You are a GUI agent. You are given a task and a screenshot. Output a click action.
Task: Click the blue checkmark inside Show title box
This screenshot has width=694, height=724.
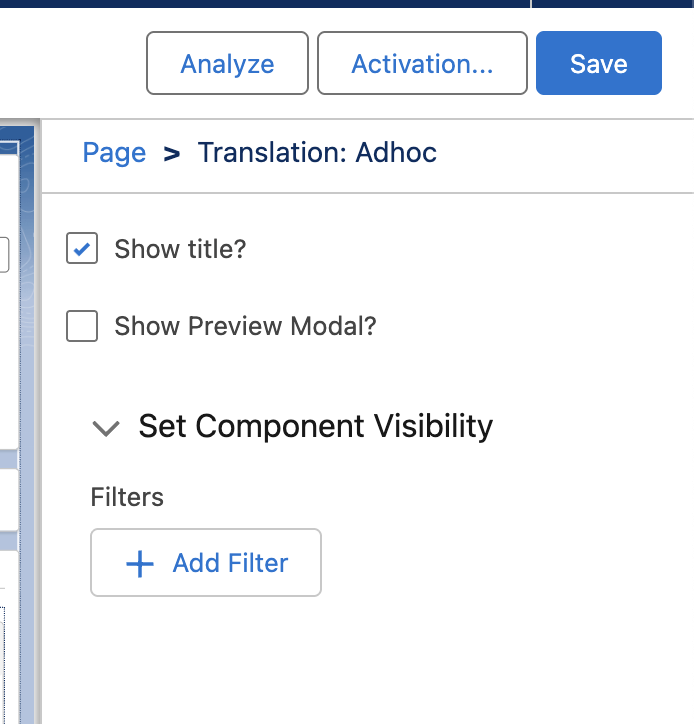pyautogui.click(x=82, y=249)
